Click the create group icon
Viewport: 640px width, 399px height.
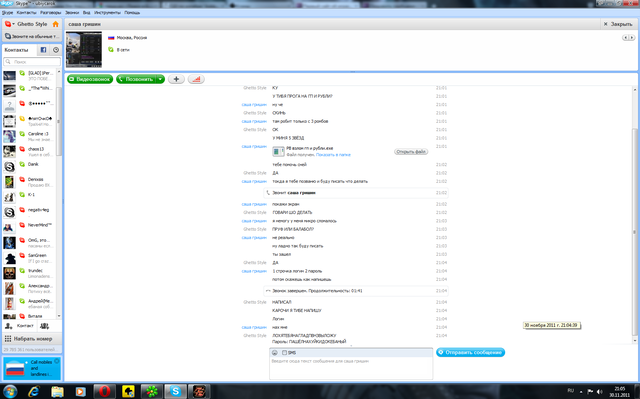pyautogui.click(x=44, y=326)
